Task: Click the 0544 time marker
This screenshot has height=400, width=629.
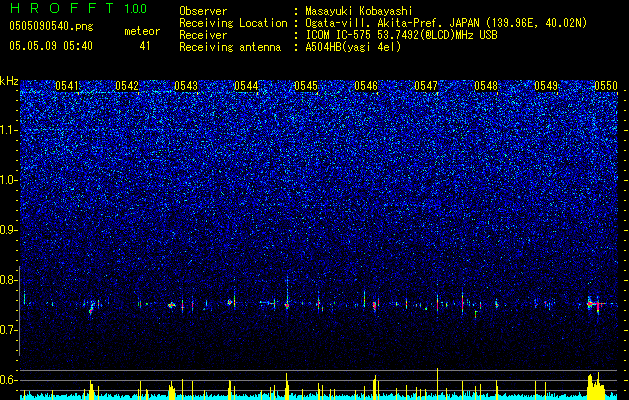Action: [246, 86]
